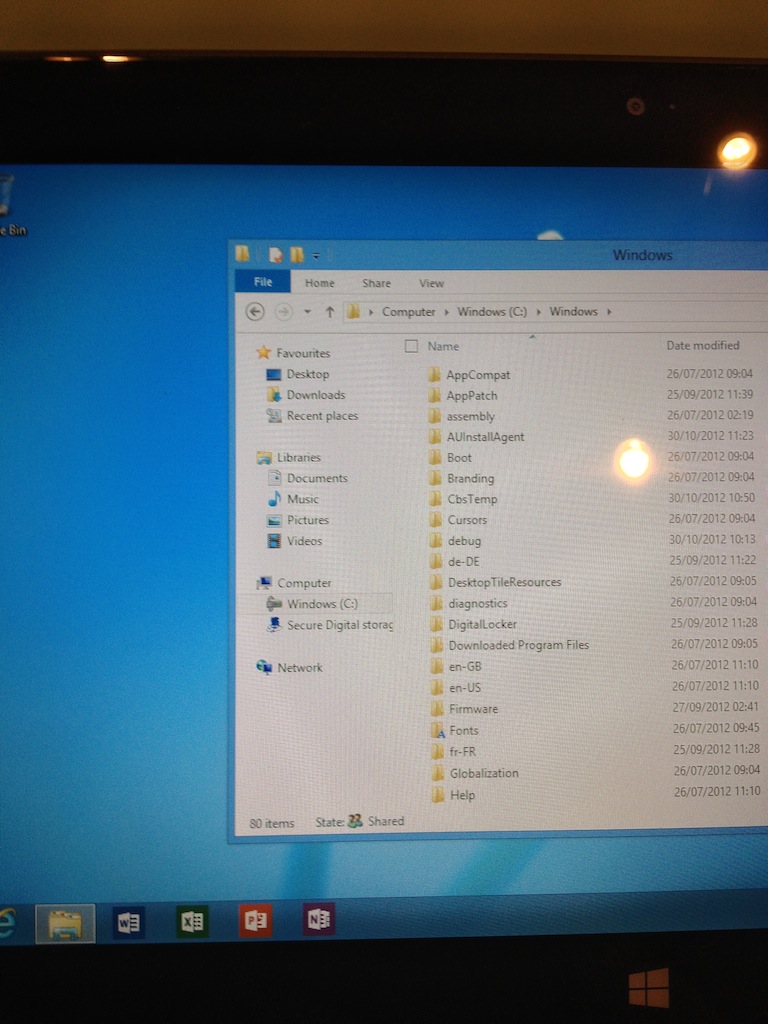Select the AUInstallAgent folder

[486, 437]
